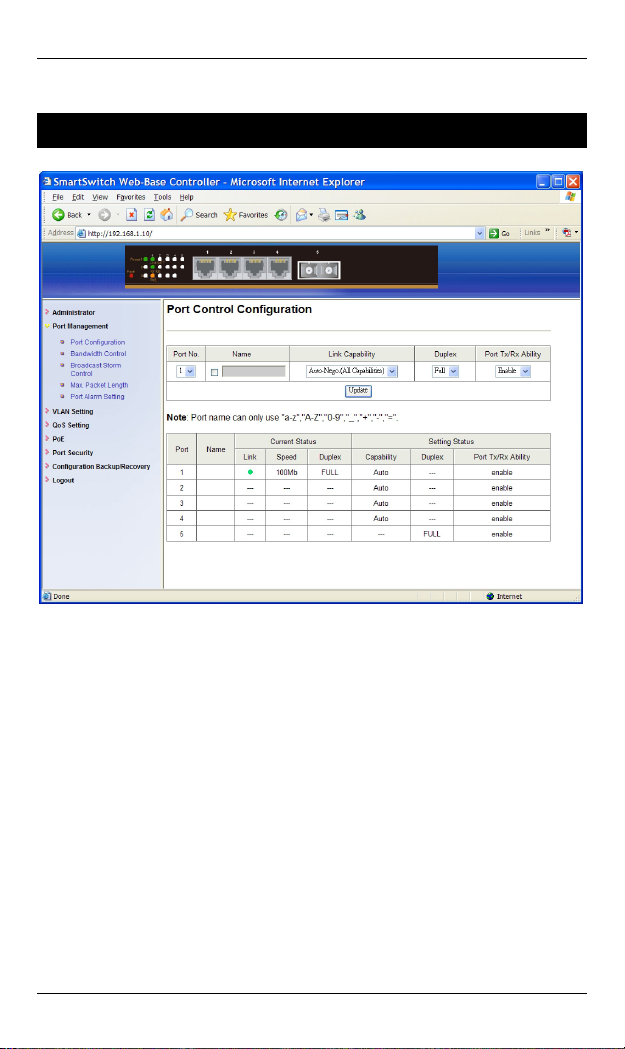The height and width of the screenshot is (1049, 625).
Task: Click Logout in the sidebar
Action: click(63, 480)
